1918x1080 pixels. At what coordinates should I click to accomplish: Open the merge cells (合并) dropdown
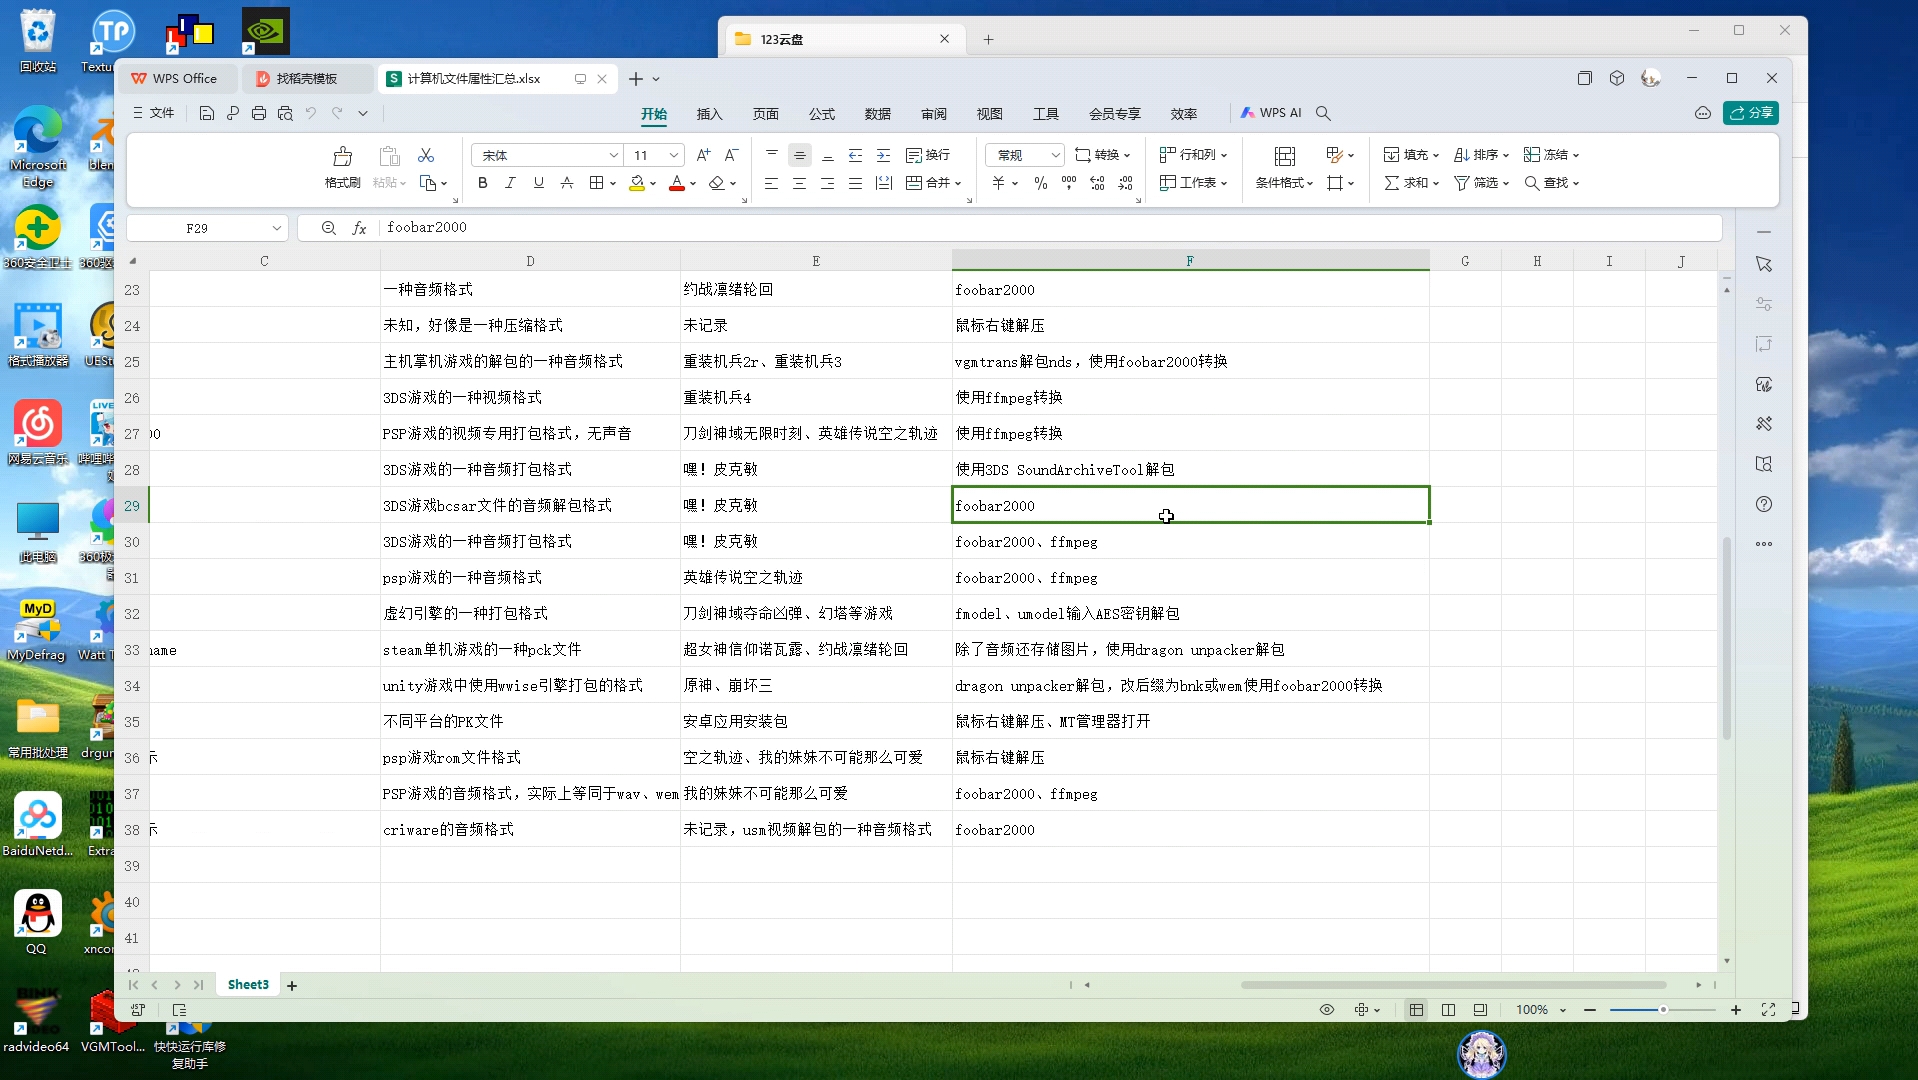934,183
